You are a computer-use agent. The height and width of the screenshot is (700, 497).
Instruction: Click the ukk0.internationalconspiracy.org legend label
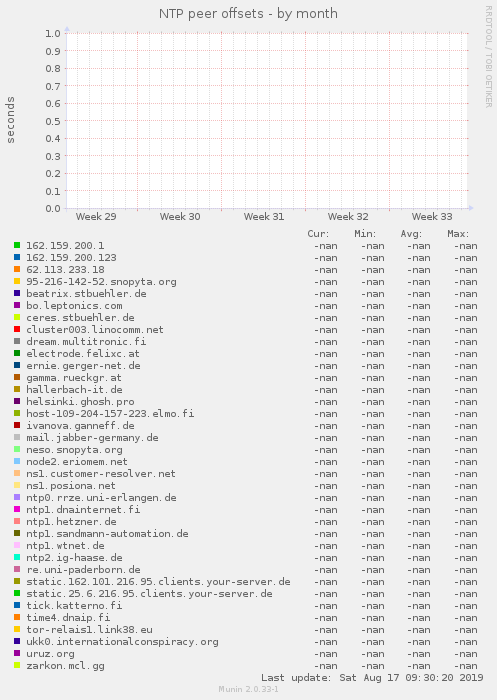pos(122,642)
